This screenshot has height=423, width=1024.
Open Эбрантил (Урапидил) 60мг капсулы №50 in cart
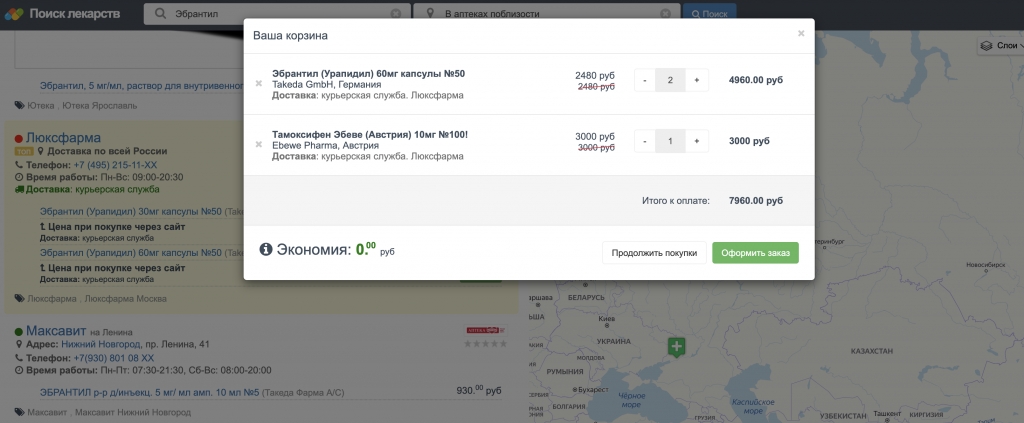pos(368,74)
